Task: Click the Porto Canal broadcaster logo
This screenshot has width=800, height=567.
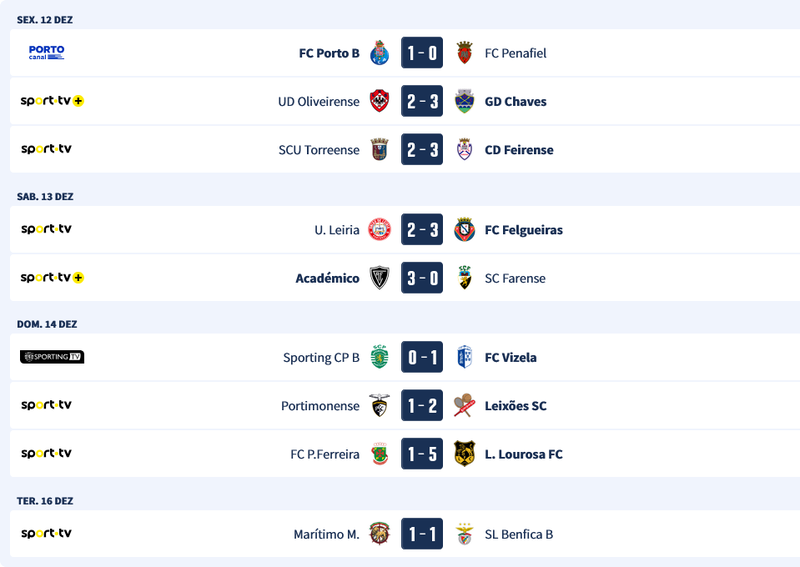Action: [x=46, y=53]
